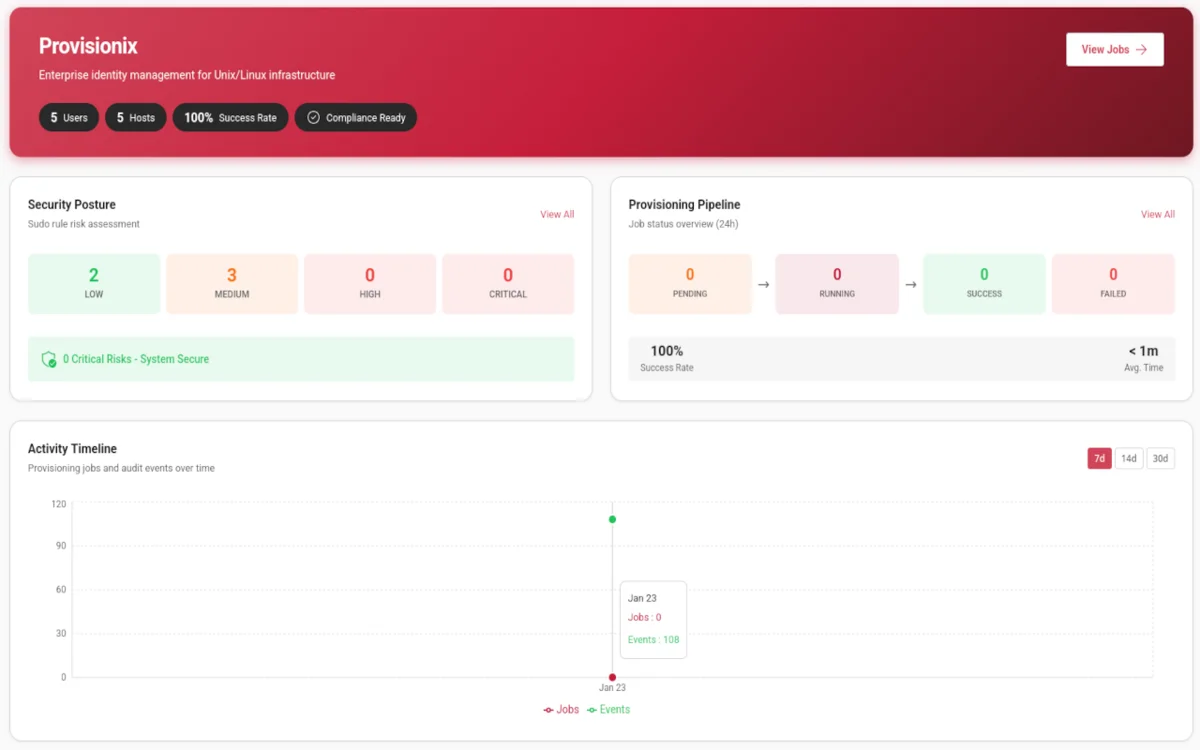Screen dimensions: 1200x750
Task: Switch Activity Timeline to 30d view
Action: pyautogui.click(x=1160, y=458)
